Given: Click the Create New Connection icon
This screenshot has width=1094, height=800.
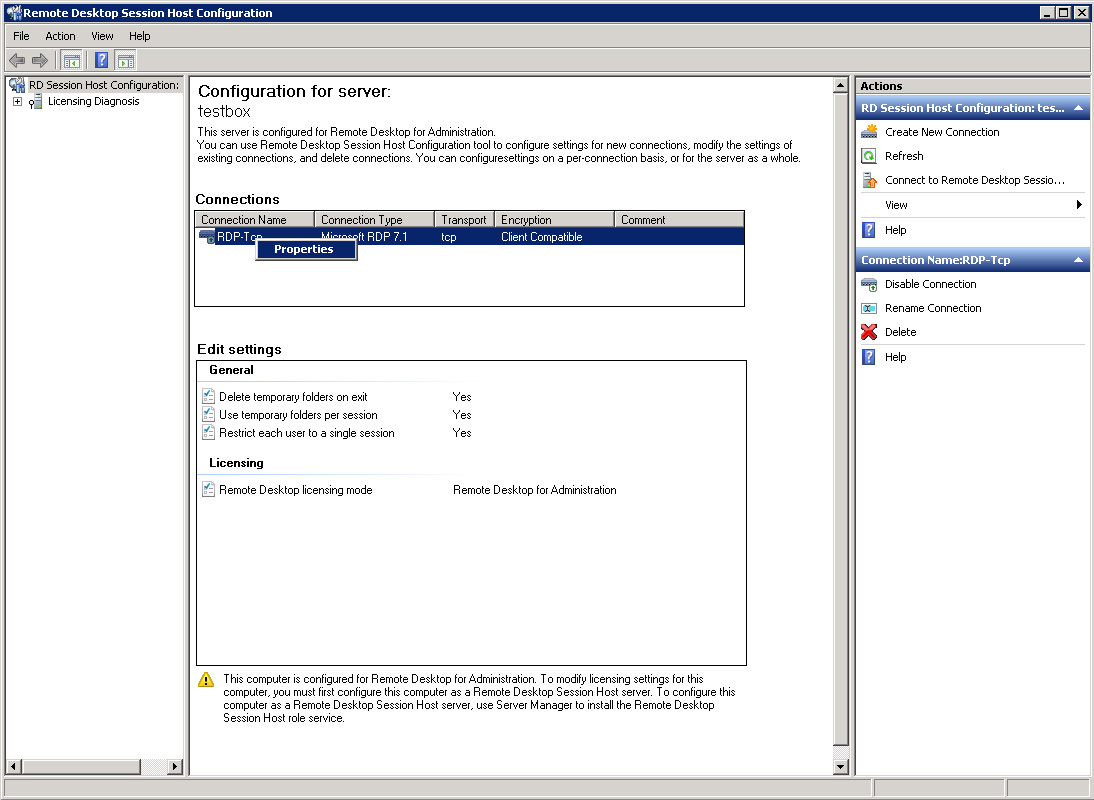Looking at the screenshot, I should [x=869, y=132].
